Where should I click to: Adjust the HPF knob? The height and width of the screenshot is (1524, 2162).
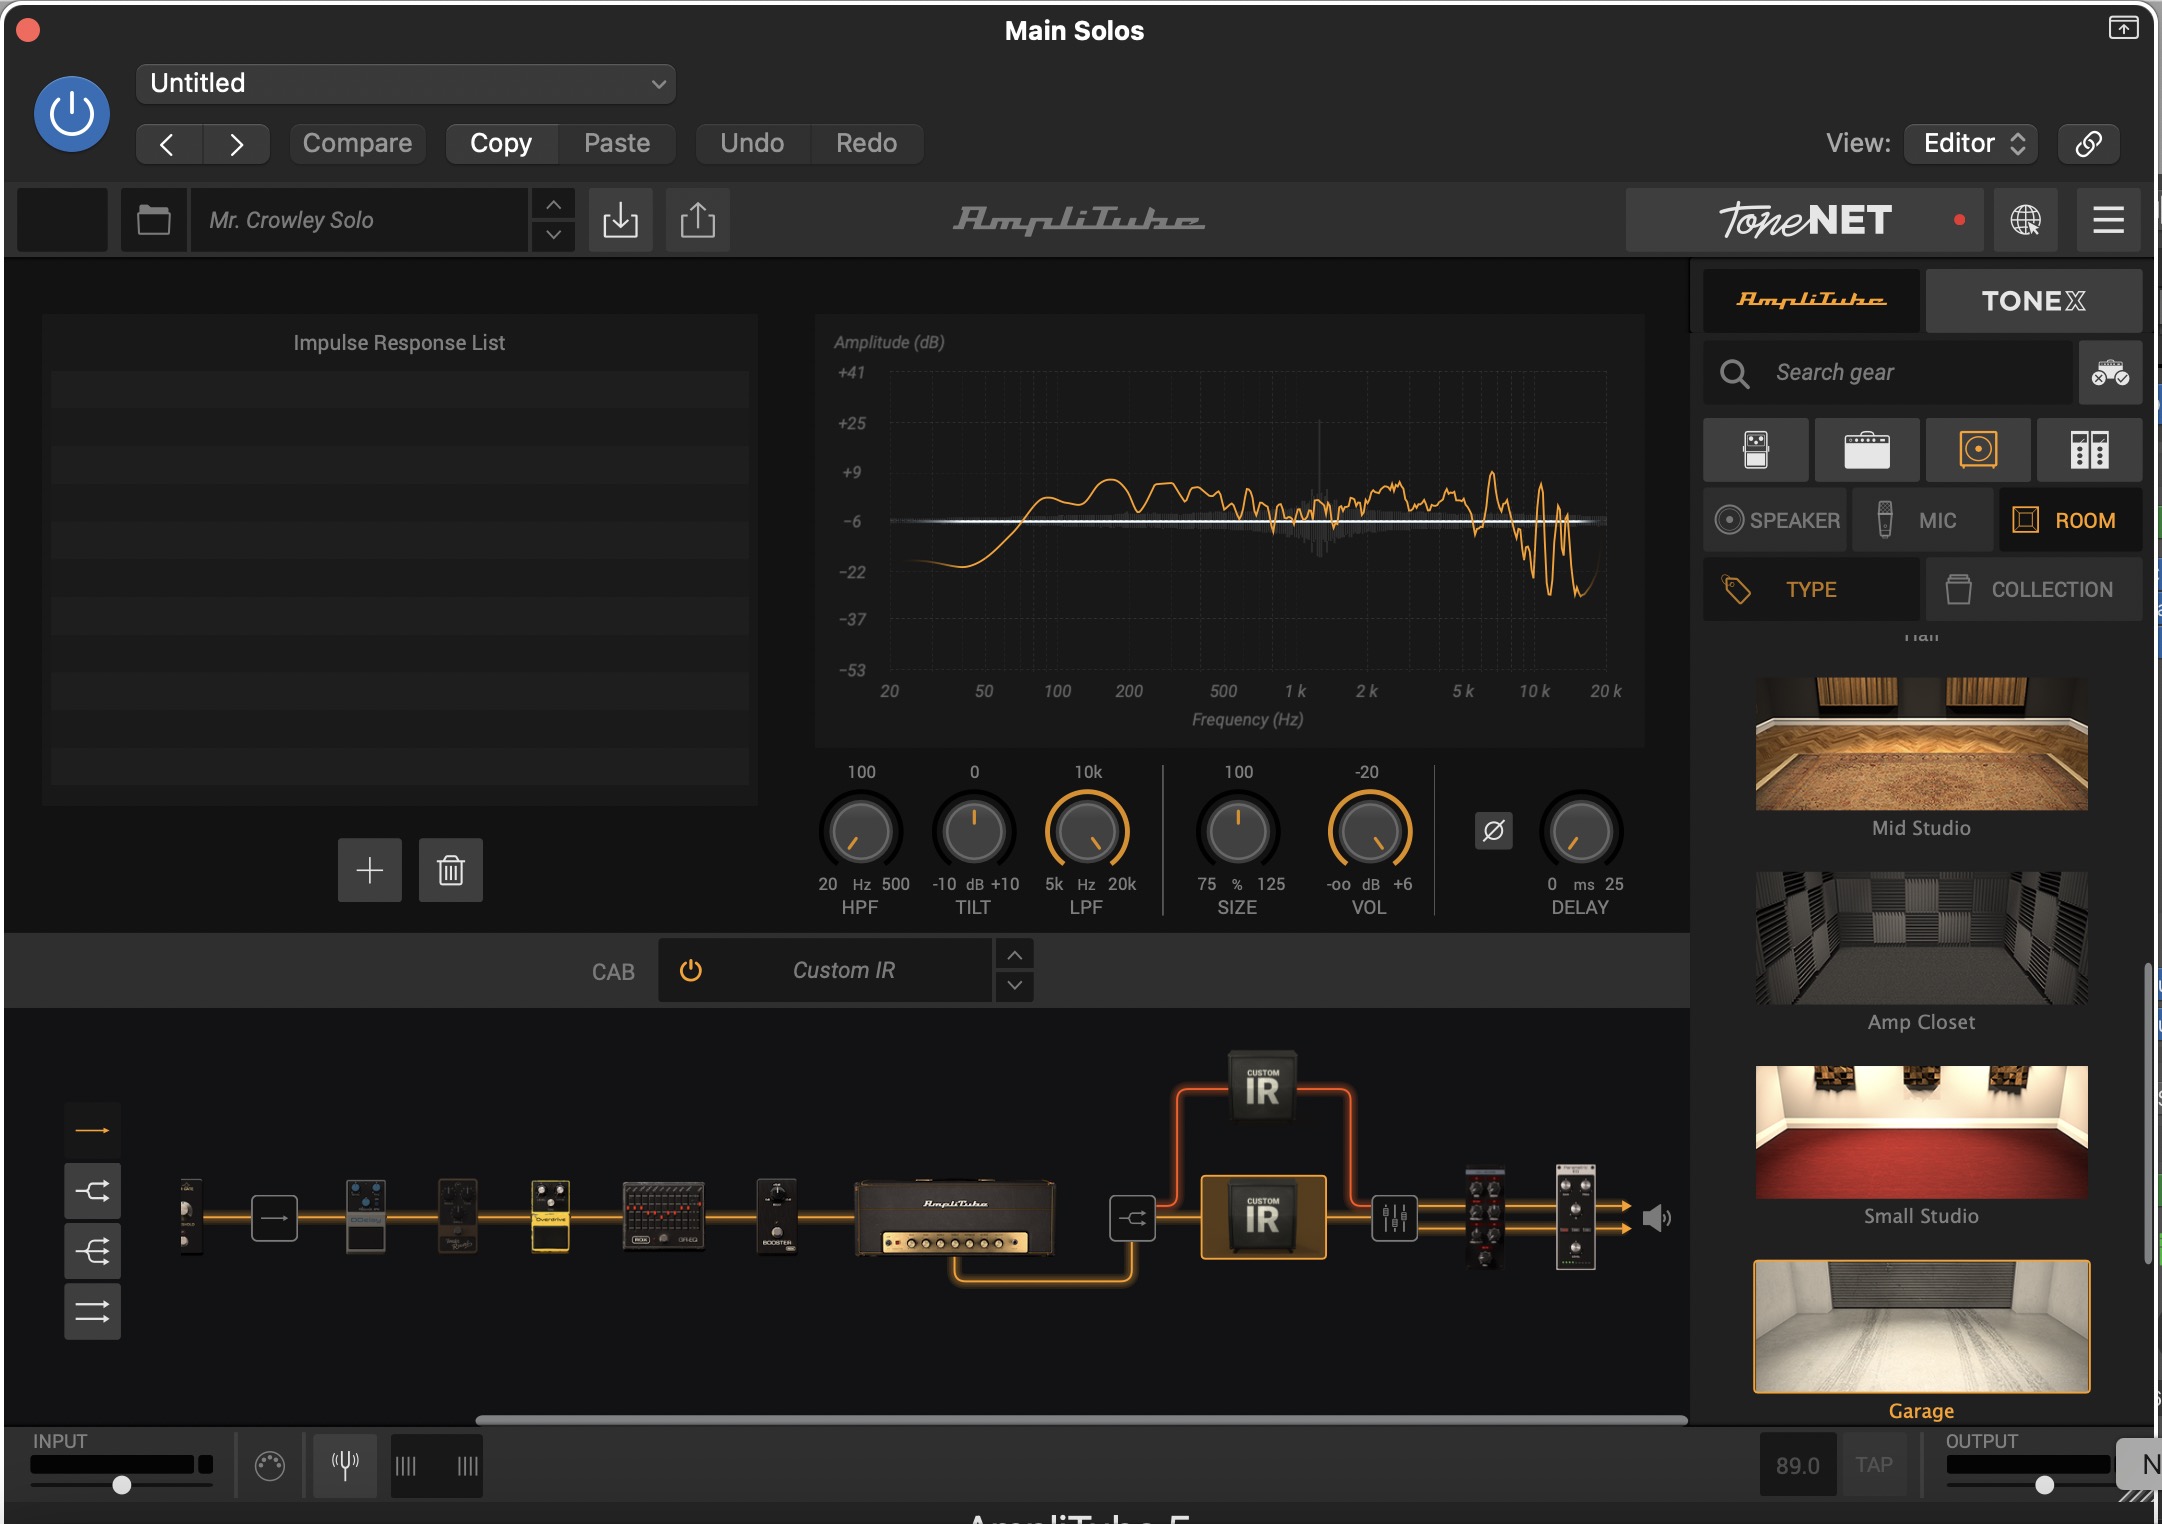point(860,831)
